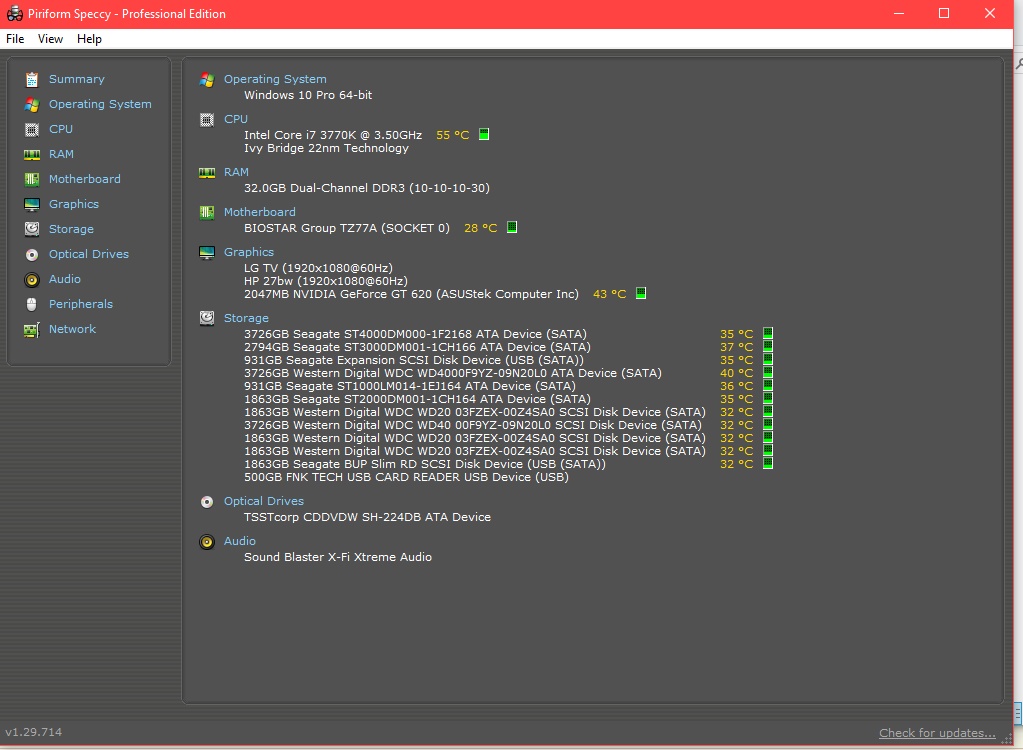Click the chip icon beside CPU heading
This screenshot has width=1023, height=750.
(x=207, y=120)
